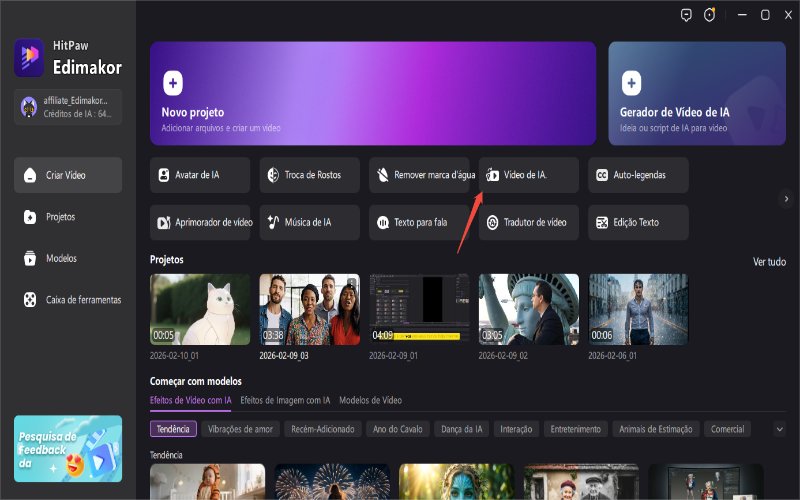
Task: Open the Auto-legendas tool
Action: tap(638, 175)
